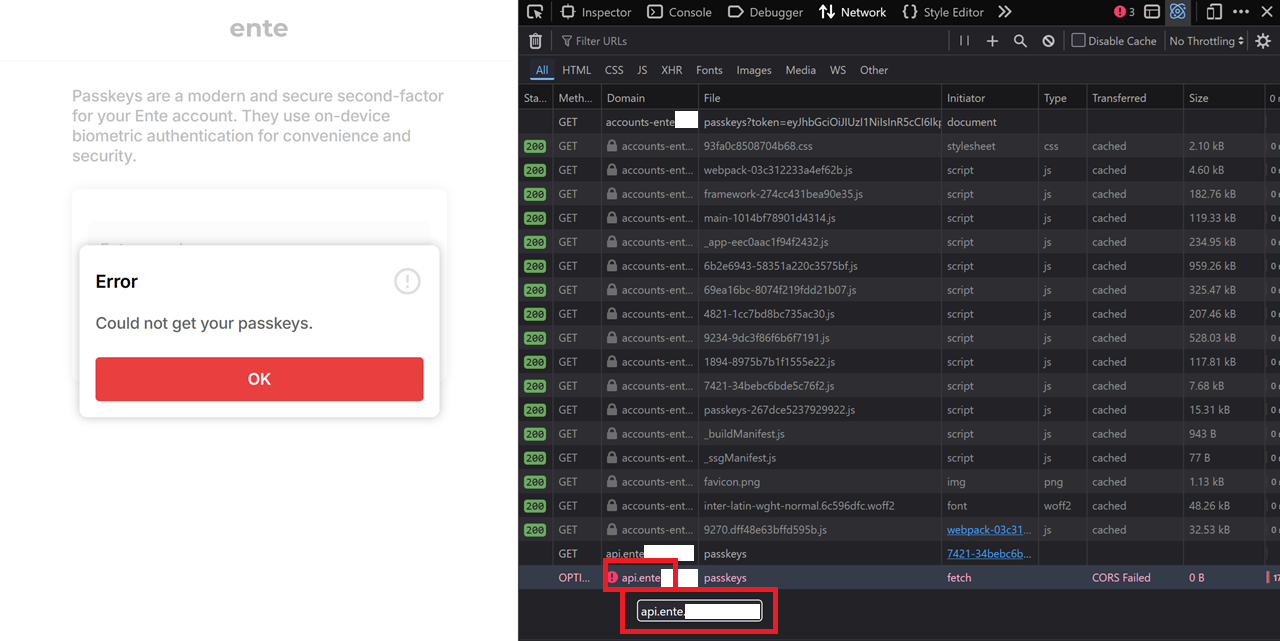Filter requests by HTML
This screenshot has width=1280, height=641.
point(577,70)
